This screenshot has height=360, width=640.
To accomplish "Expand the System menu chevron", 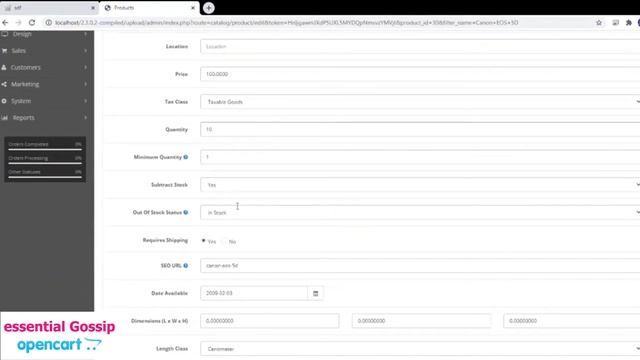I will pyautogui.click(x=86, y=101).
